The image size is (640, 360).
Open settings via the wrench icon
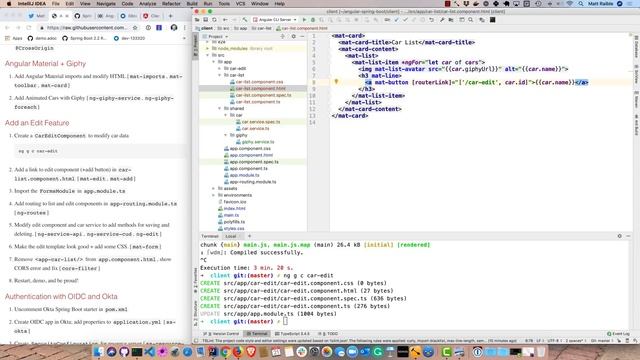[442, 20]
